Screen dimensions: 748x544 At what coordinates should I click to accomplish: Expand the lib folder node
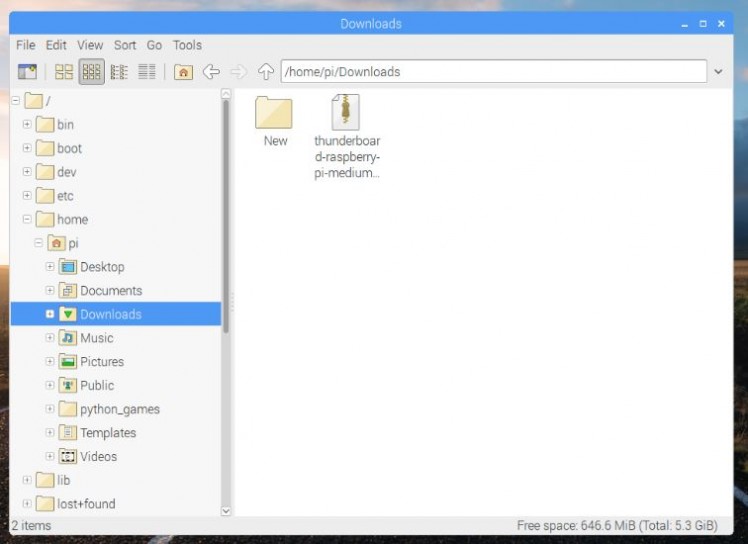pyautogui.click(x=27, y=480)
